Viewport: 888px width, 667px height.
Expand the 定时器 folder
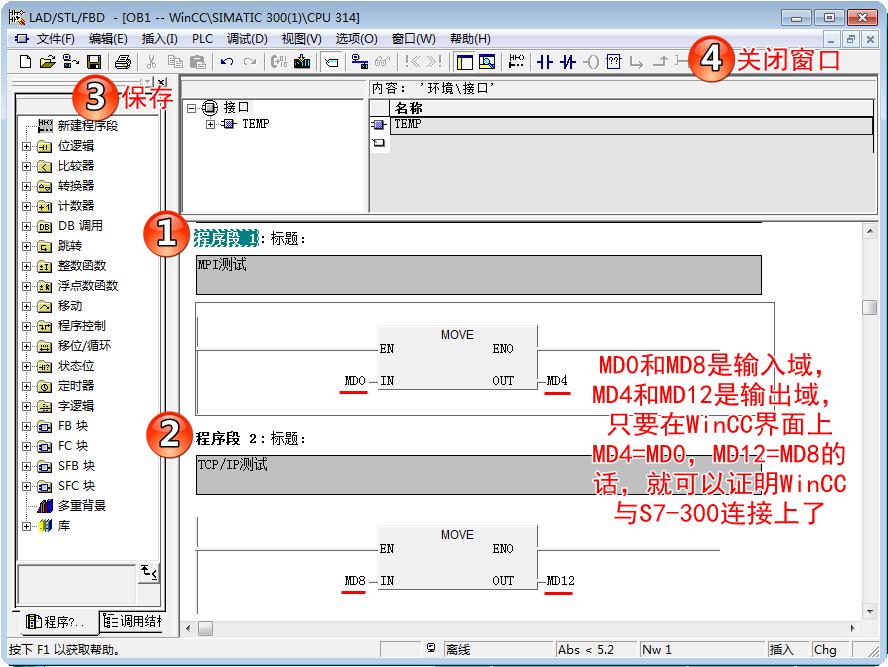click(x=26, y=386)
